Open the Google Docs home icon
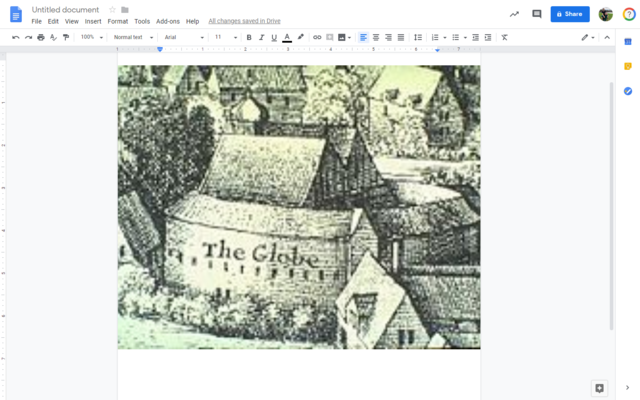This screenshot has width=640, height=400. tap(16, 14)
